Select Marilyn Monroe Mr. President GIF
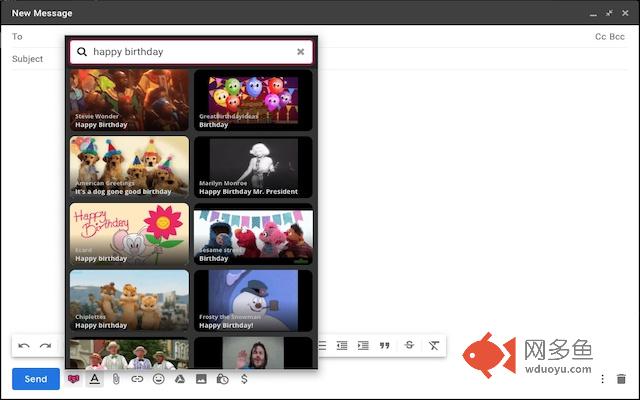 click(253, 167)
